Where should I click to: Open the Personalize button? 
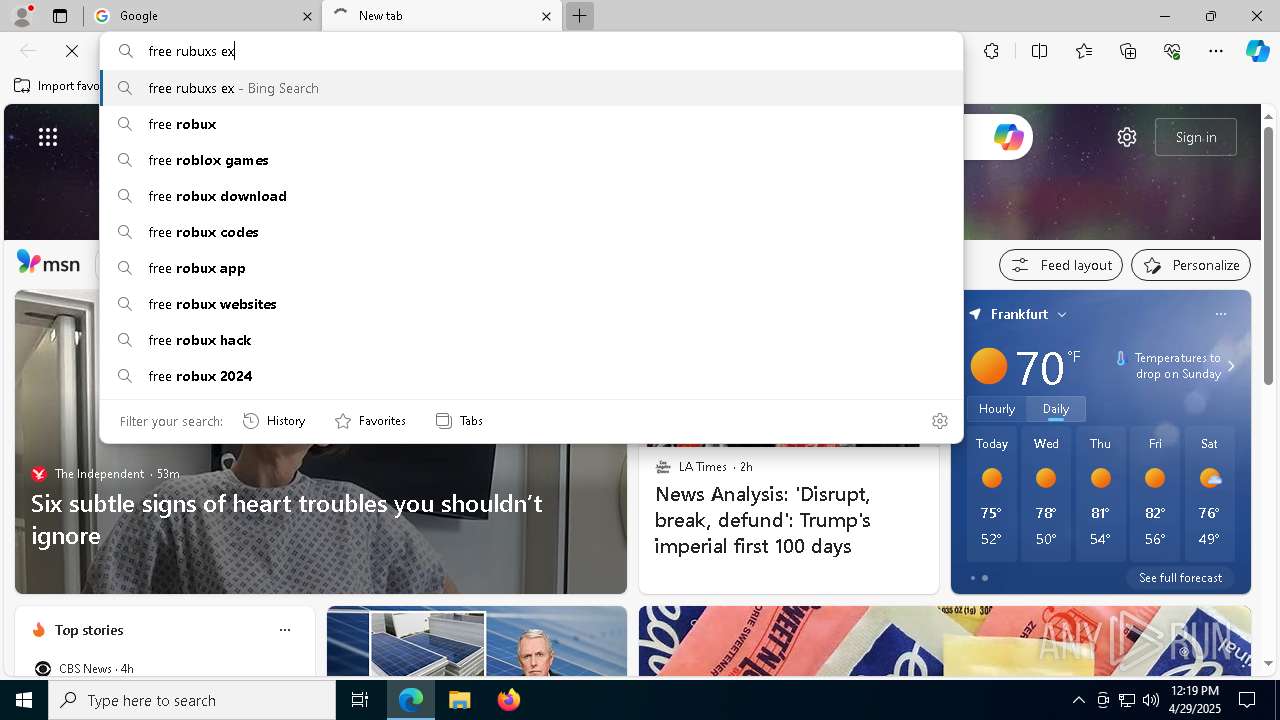(1191, 265)
